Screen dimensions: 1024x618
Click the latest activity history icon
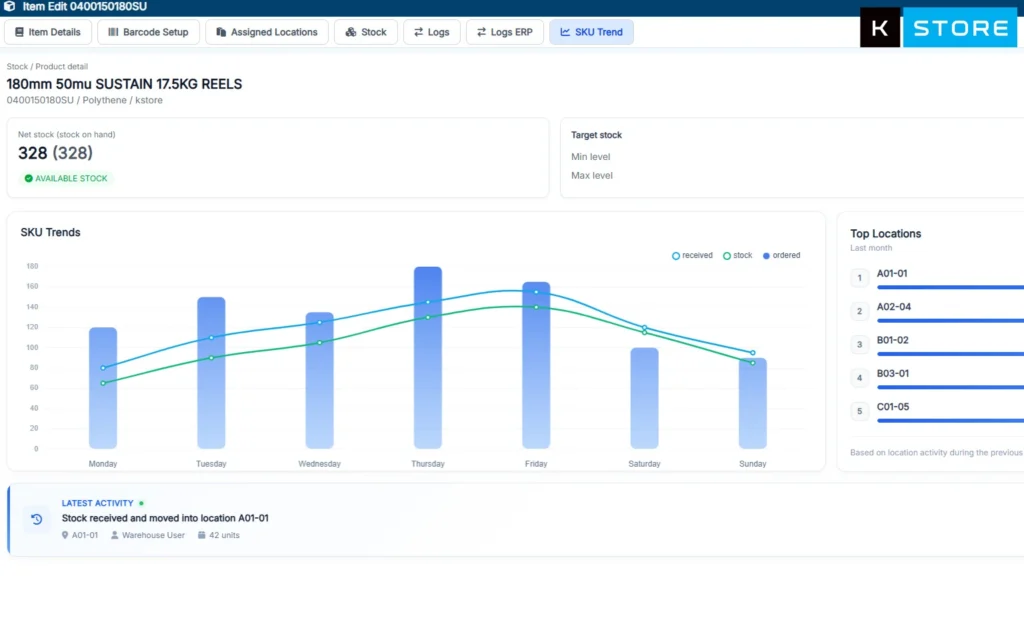pyautogui.click(x=37, y=519)
